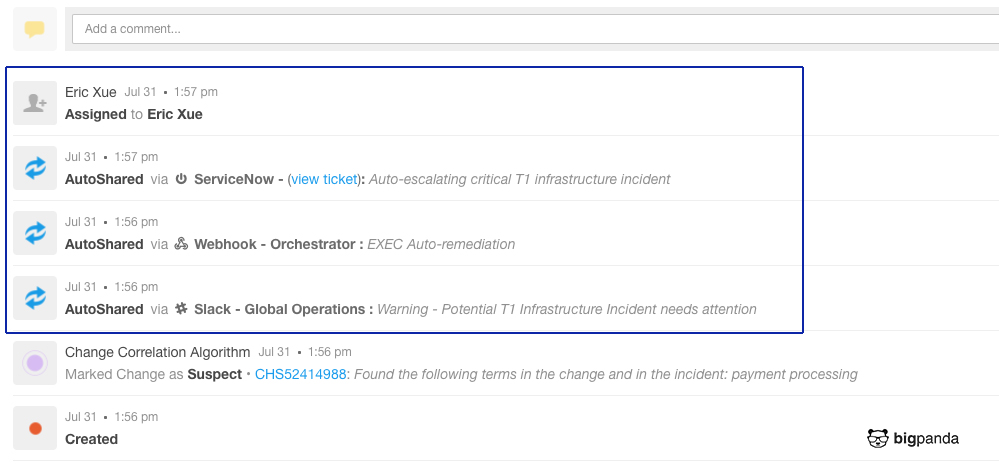This screenshot has height=476, width=999.
Task: Click the ServiceNow AutoShared sync icon
Action: click(x=35, y=168)
